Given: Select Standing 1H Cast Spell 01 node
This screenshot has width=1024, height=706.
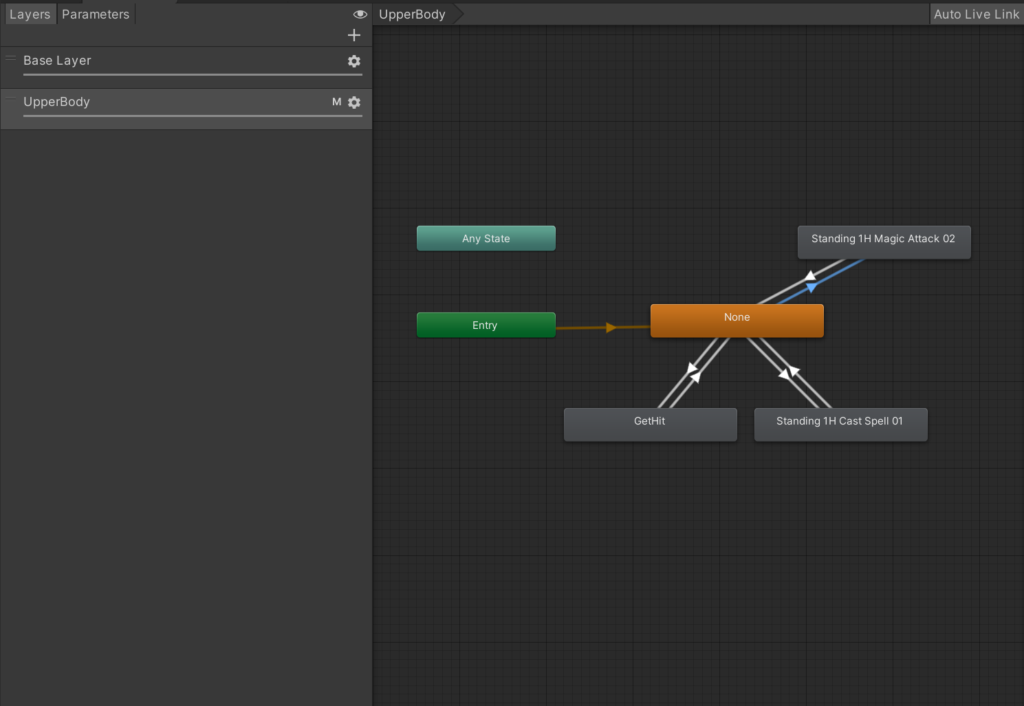Looking at the screenshot, I should pyautogui.click(x=840, y=424).
